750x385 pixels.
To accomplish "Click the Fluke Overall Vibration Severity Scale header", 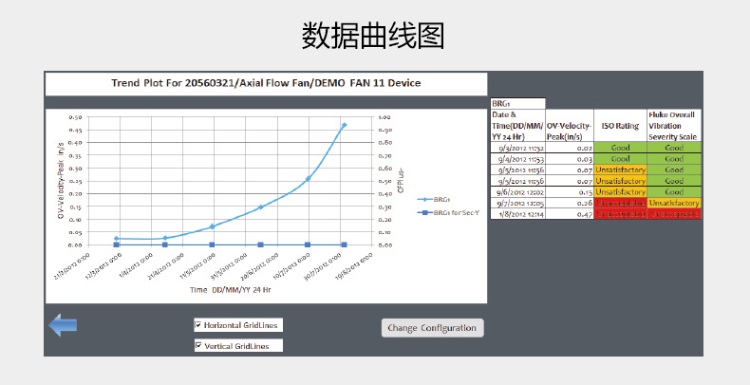I will 674,126.
